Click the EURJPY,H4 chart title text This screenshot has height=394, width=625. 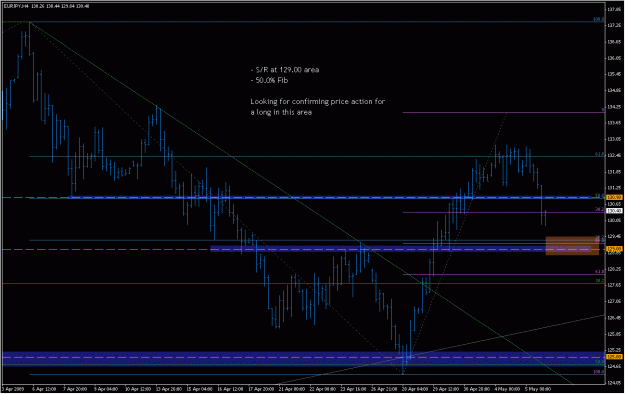15,6
